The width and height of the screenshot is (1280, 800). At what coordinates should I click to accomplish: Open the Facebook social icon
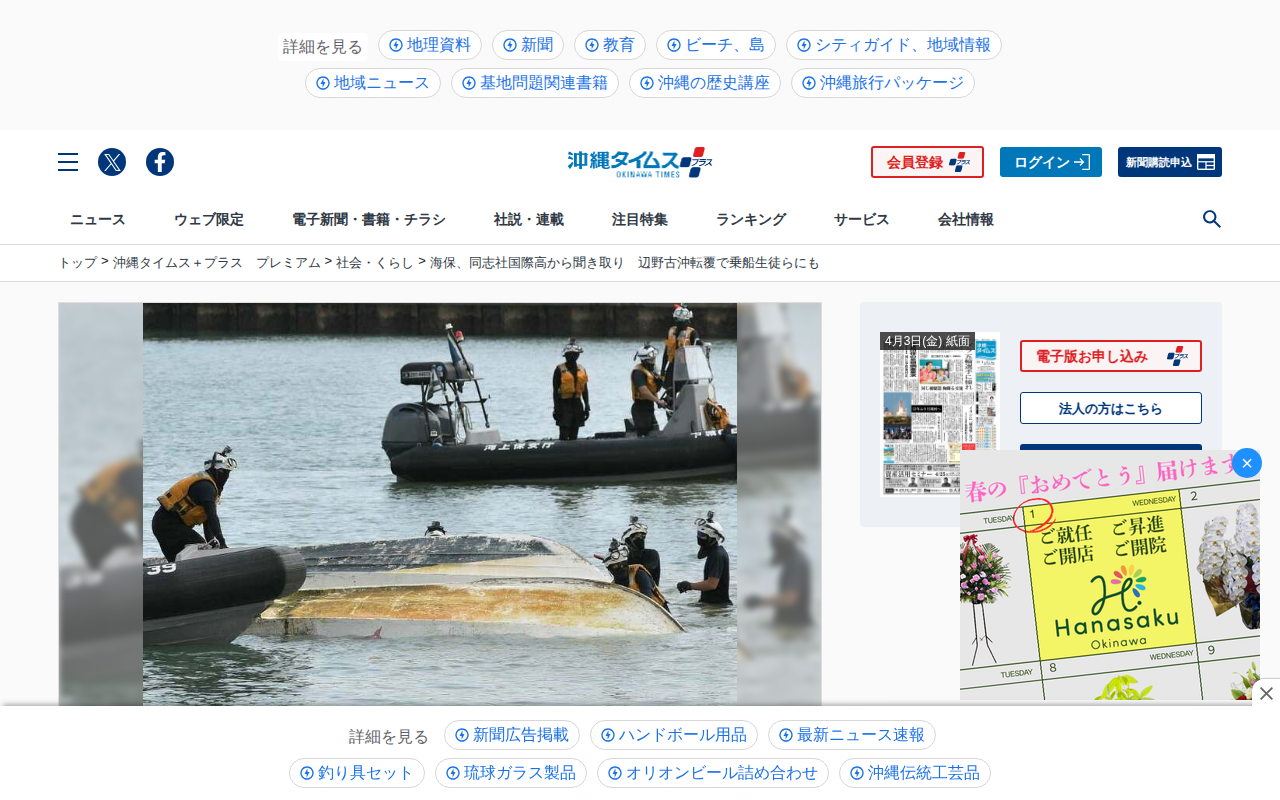tap(160, 162)
